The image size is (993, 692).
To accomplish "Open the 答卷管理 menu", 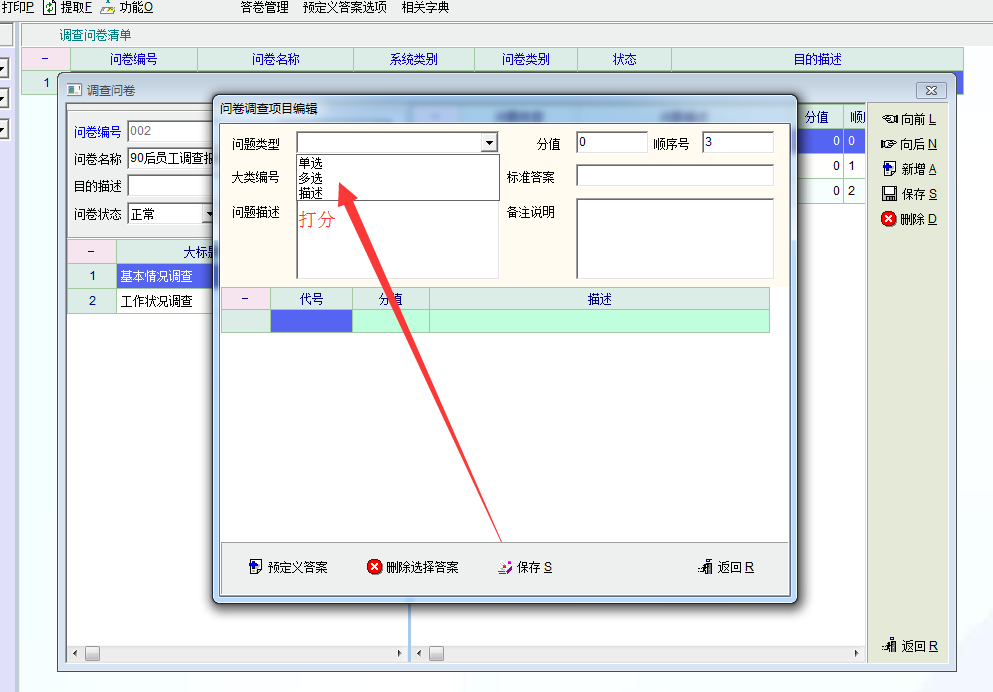I will (264, 8).
